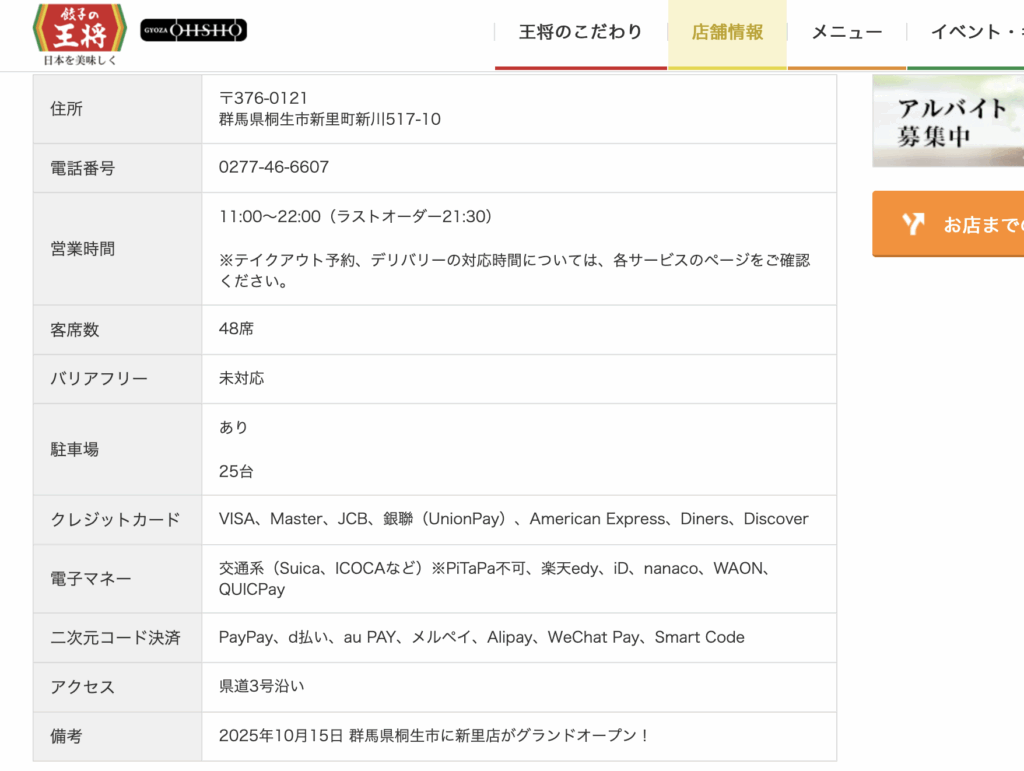Click the address 群馬県桐生市新里町新川517-10

pos(330,119)
